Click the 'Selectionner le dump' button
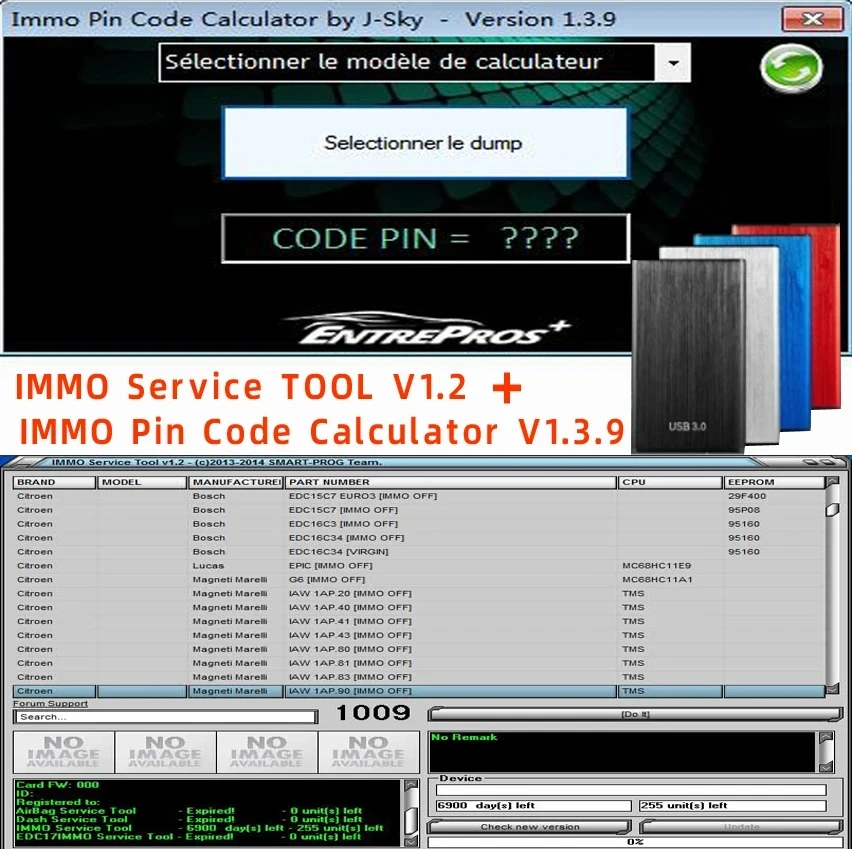852x849 pixels. click(x=425, y=143)
